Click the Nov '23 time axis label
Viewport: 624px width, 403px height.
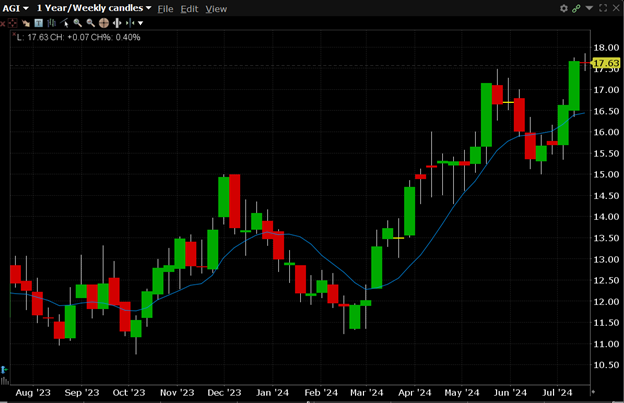177,393
